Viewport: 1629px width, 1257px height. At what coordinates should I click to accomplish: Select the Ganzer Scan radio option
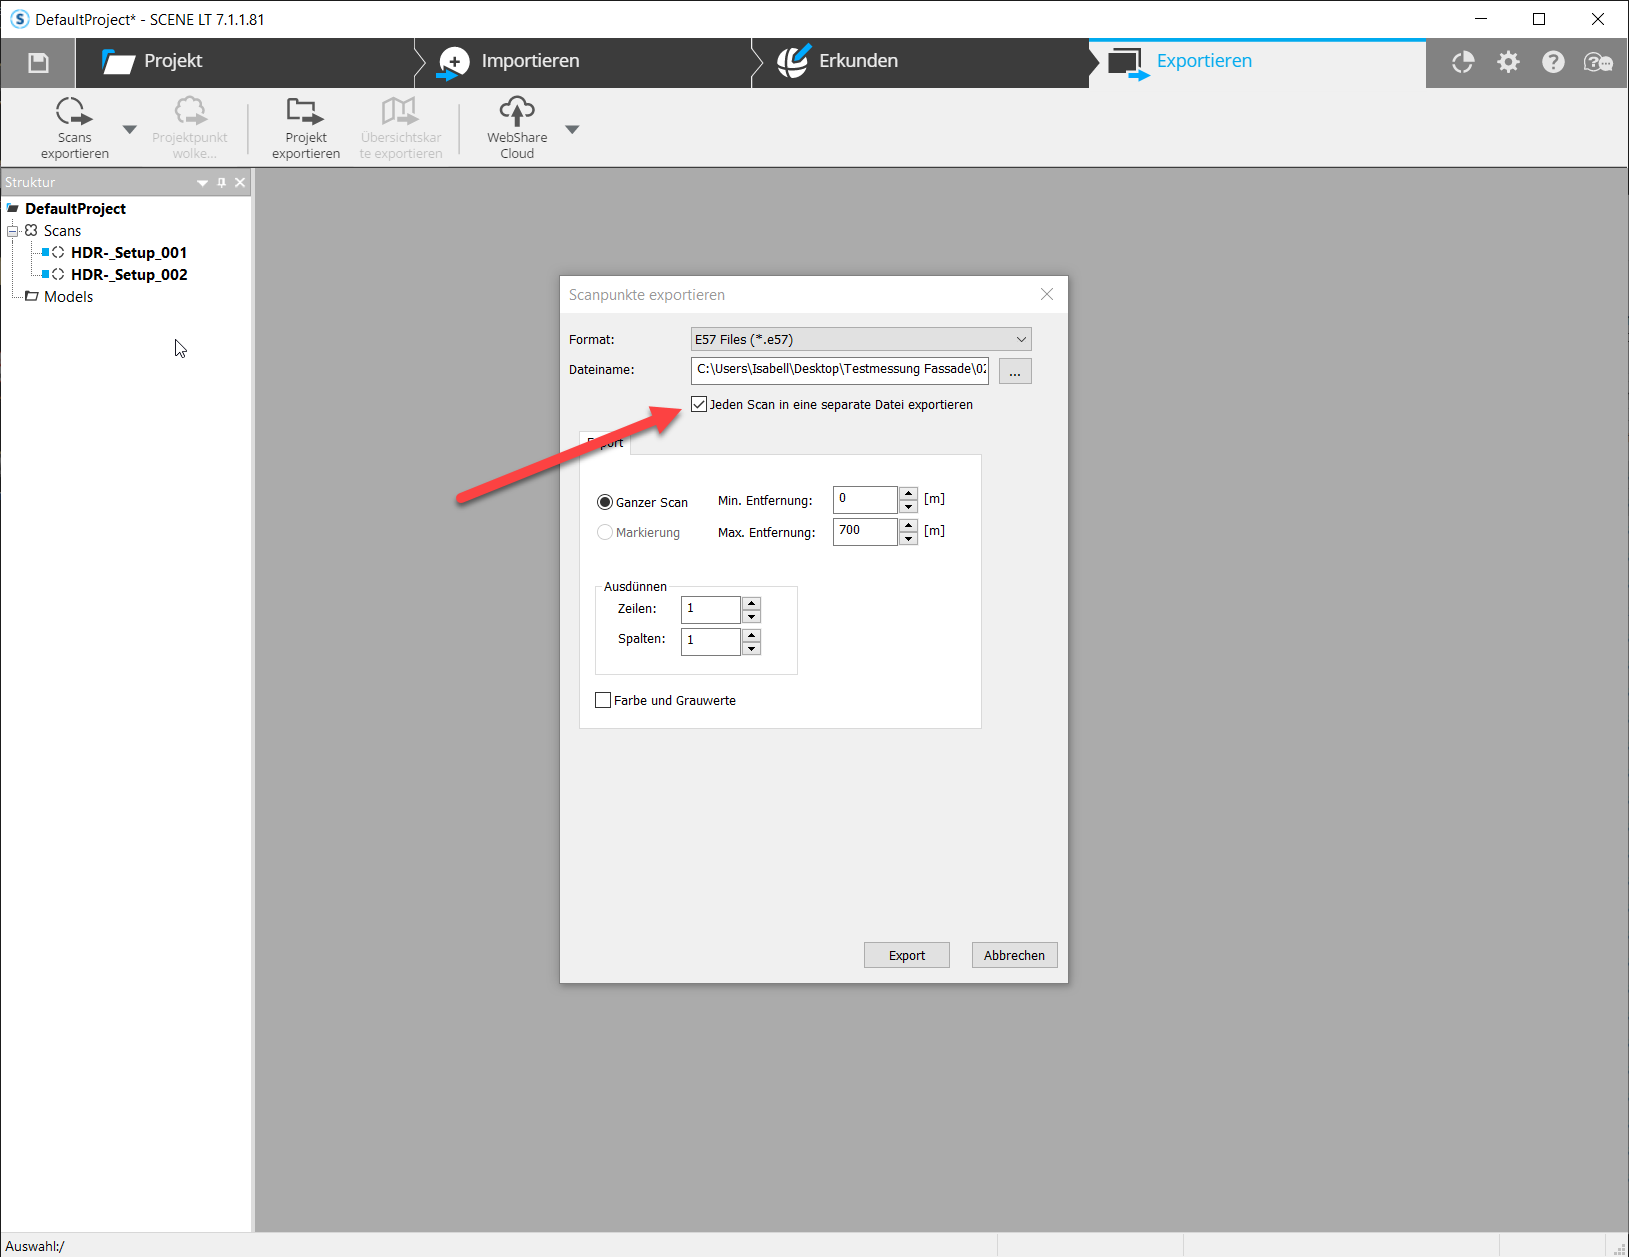click(x=605, y=502)
